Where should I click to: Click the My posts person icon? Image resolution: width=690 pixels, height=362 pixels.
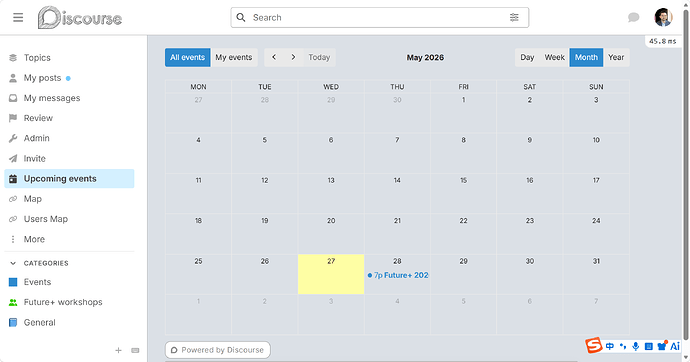click(13, 78)
